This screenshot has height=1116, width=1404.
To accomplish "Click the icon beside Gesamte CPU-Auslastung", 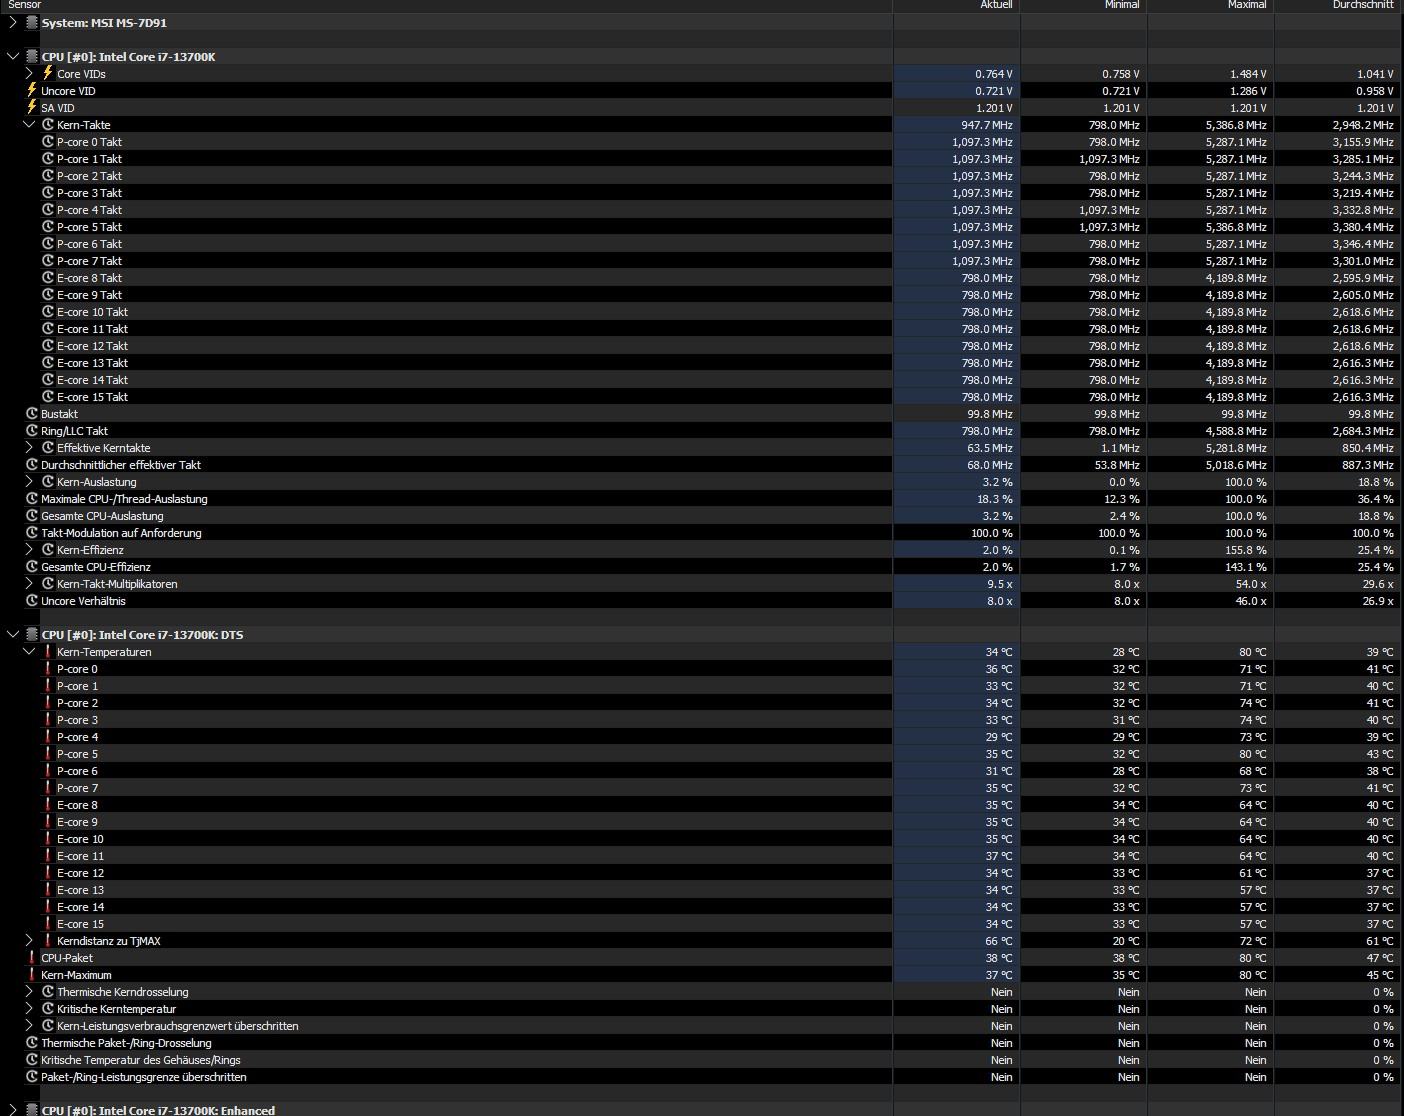I will (x=32, y=516).
